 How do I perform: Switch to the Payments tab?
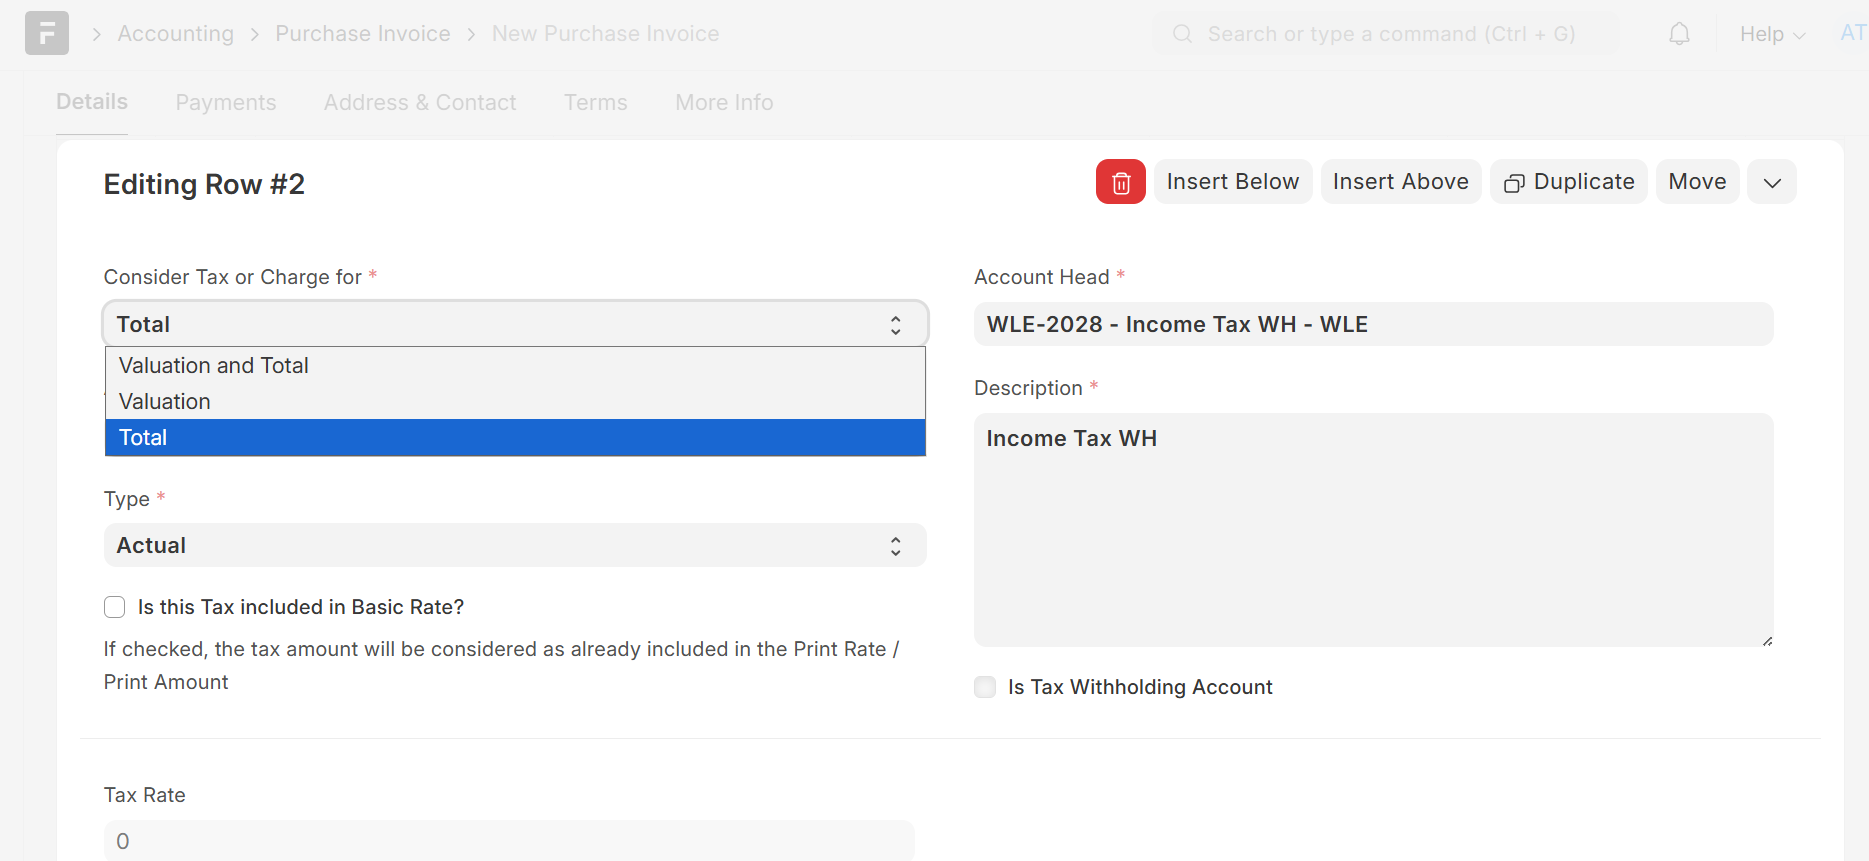[225, 102]
